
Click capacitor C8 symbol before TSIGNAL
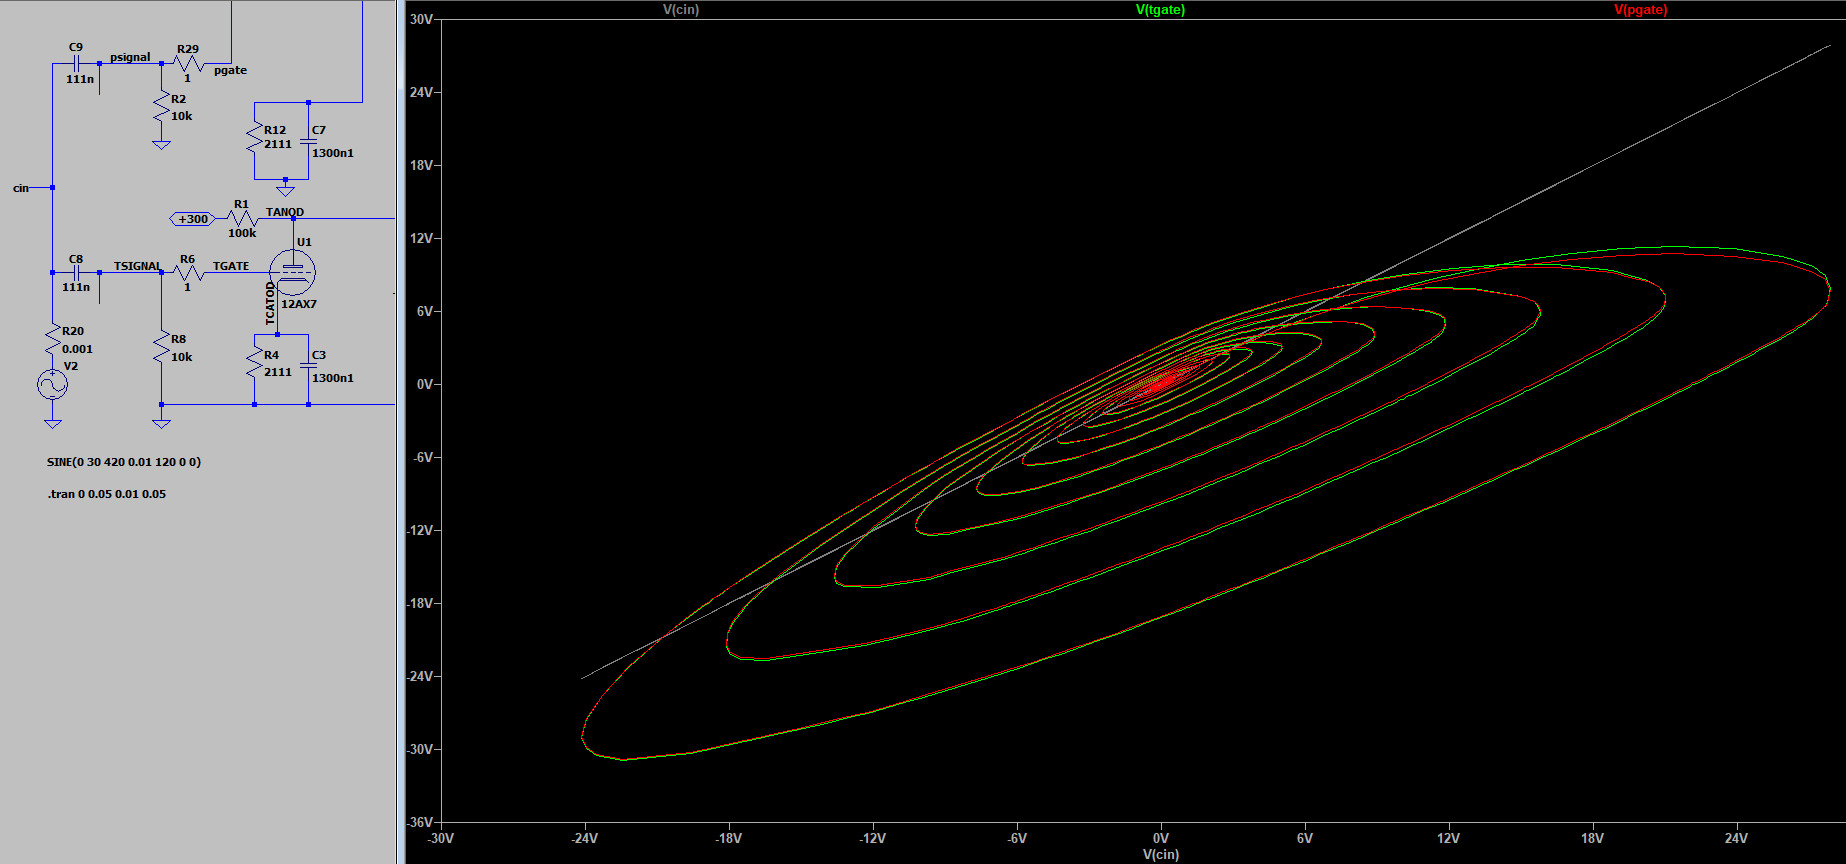pyautogui.click(x=76, y=272)
